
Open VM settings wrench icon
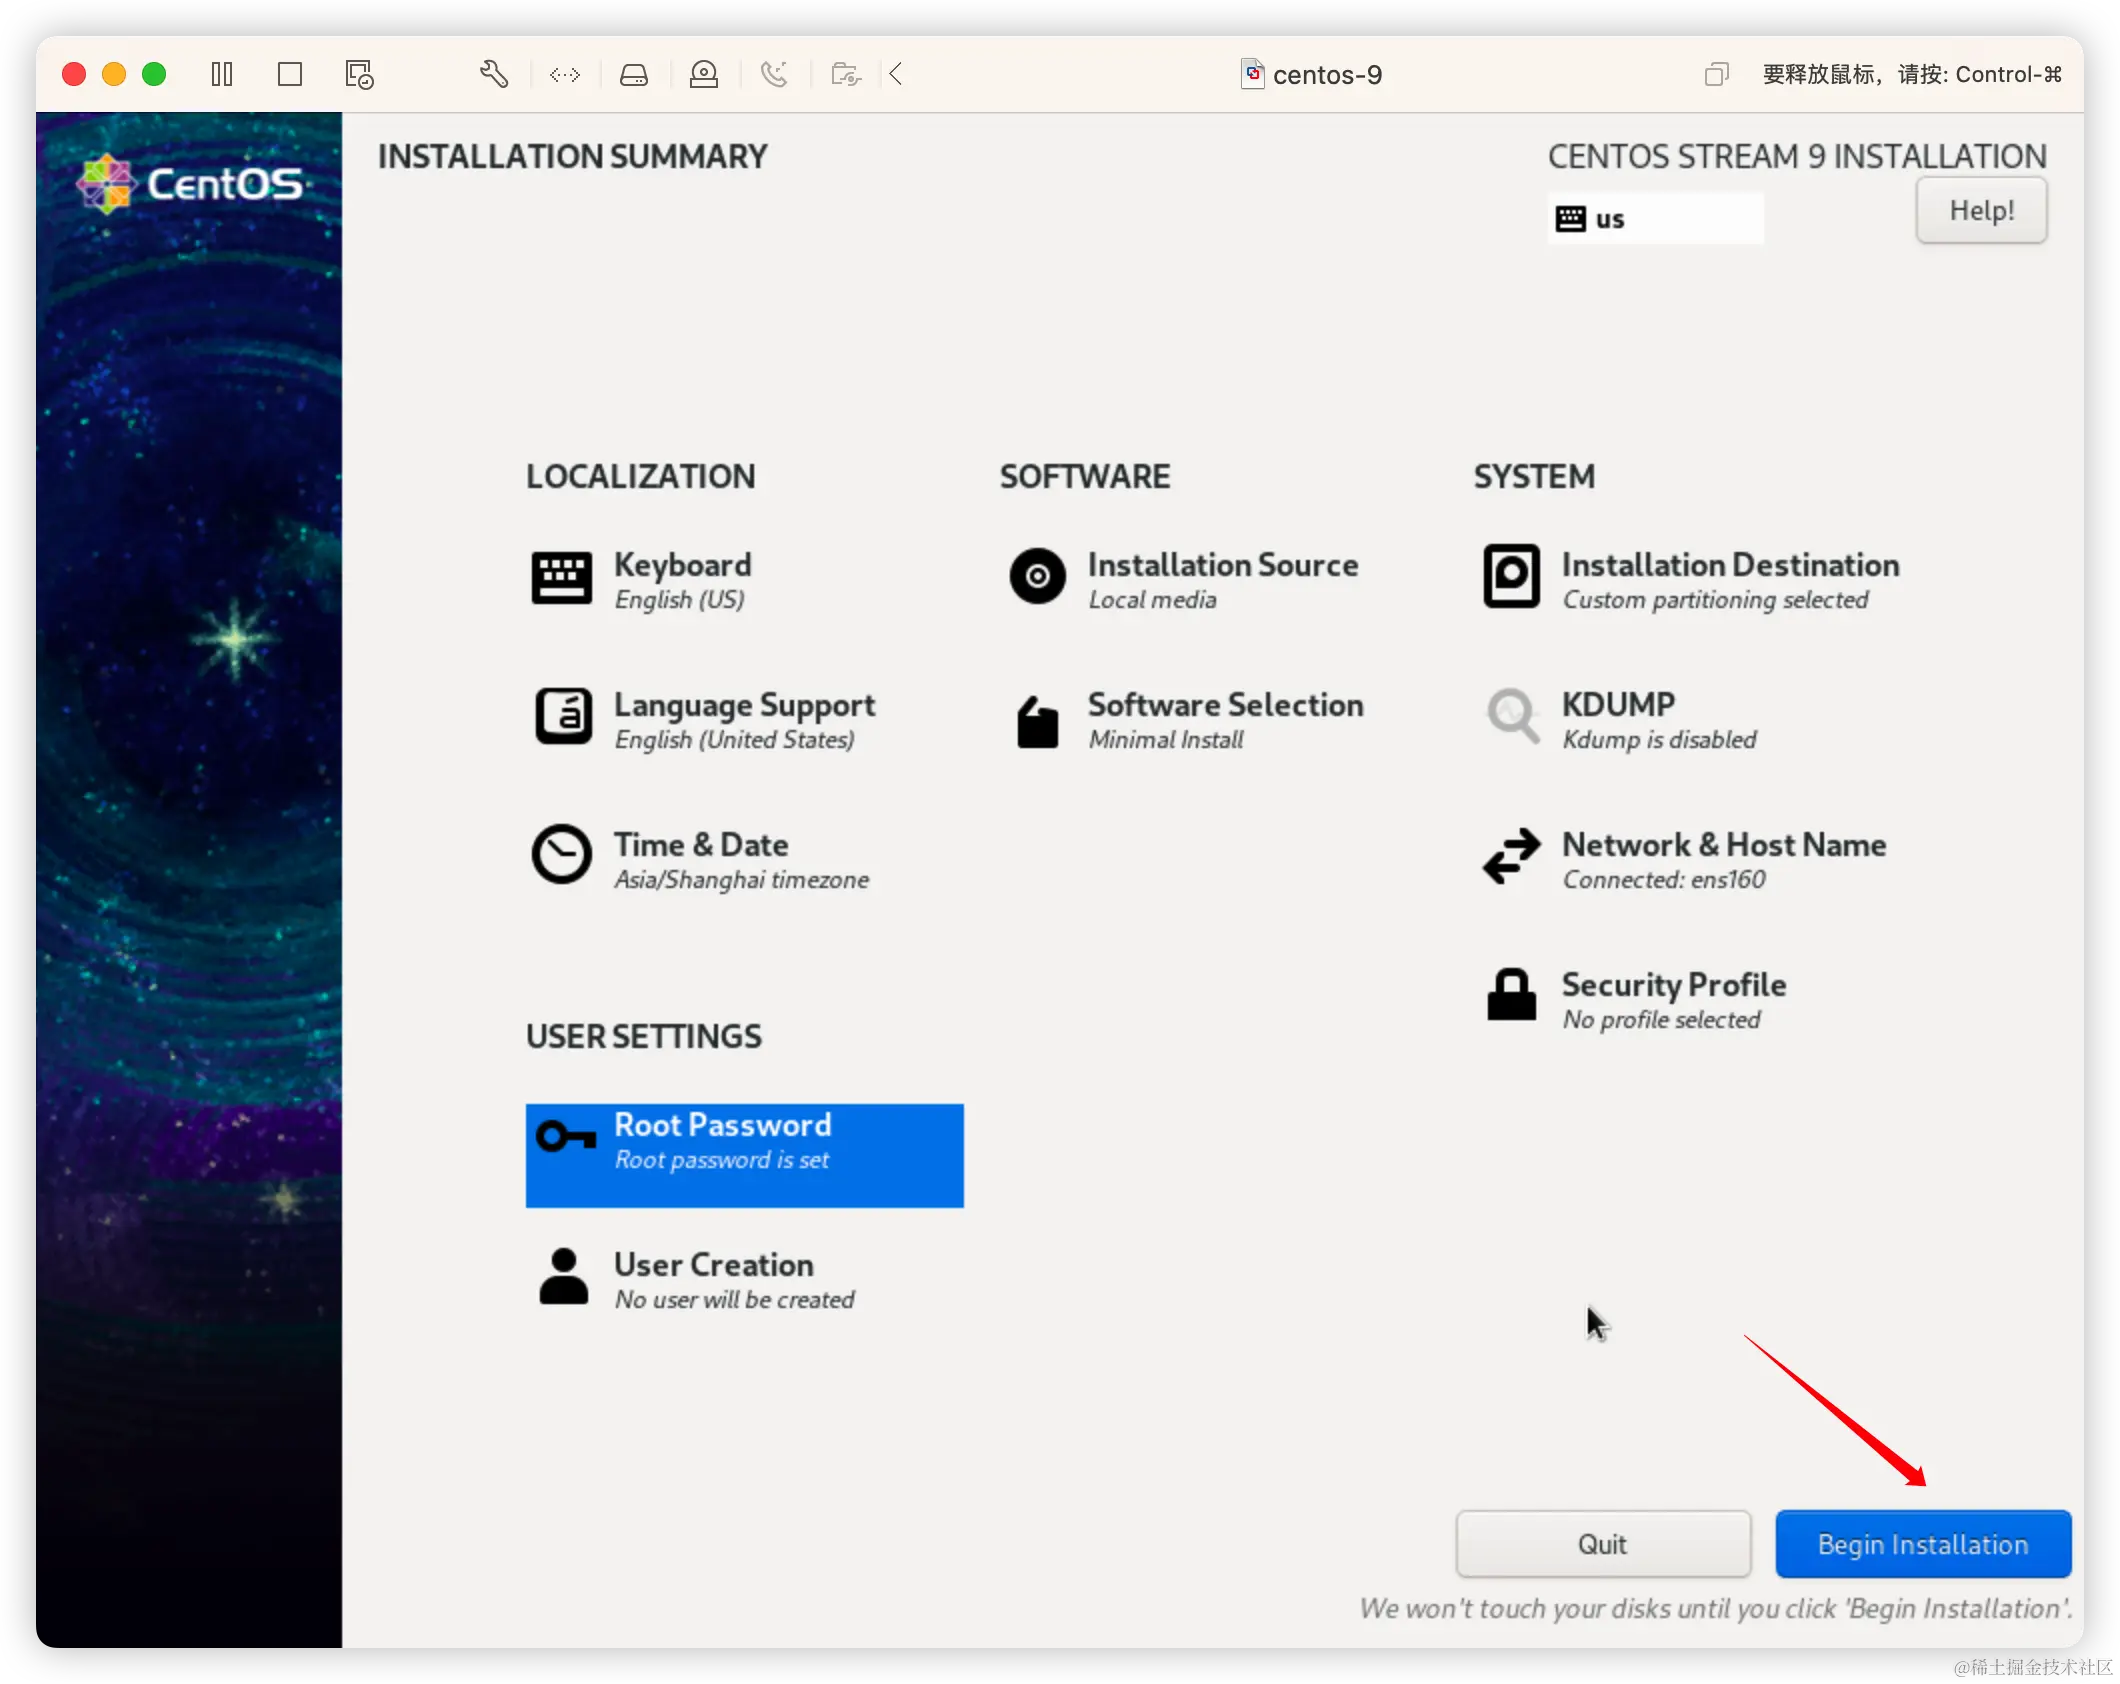493,75
